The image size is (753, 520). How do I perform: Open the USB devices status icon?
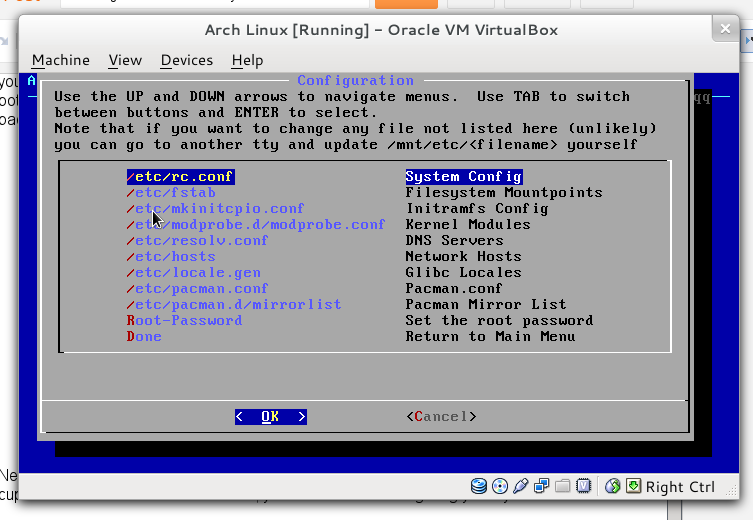pos(520,486)
